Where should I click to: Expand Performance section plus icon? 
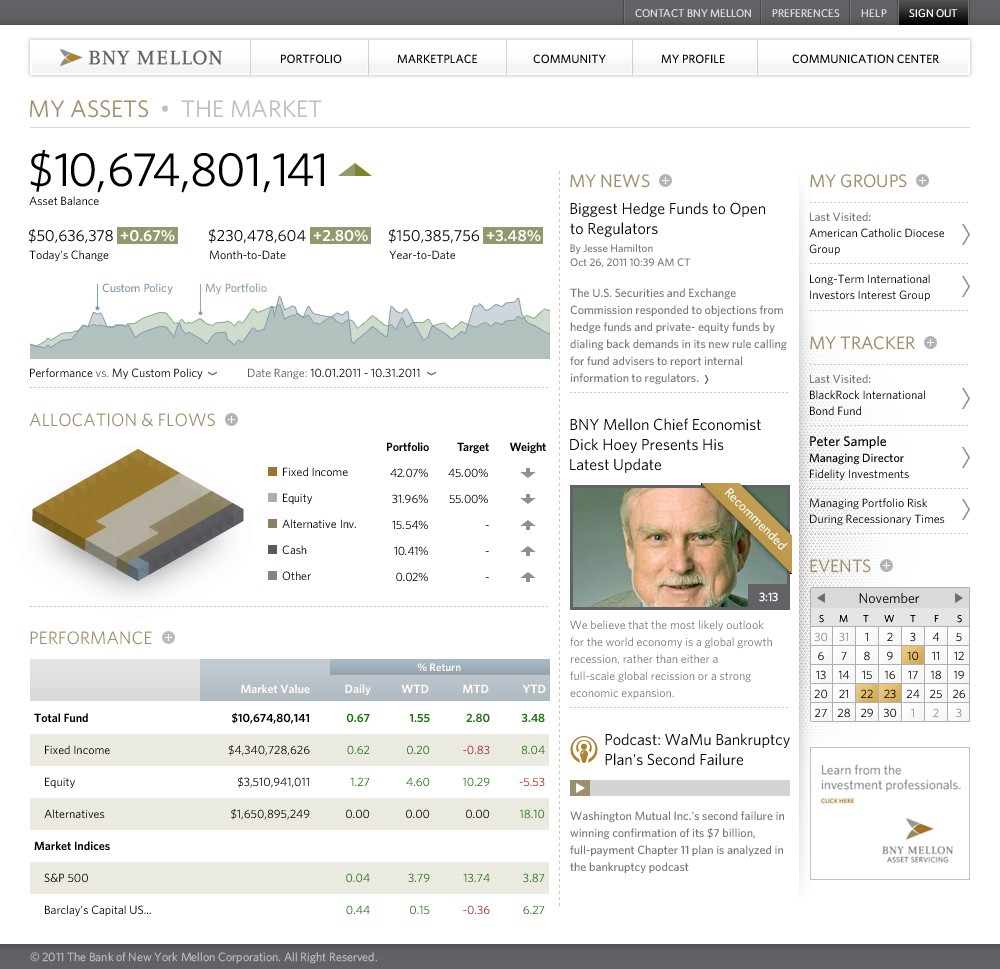[x=168, y=637]
